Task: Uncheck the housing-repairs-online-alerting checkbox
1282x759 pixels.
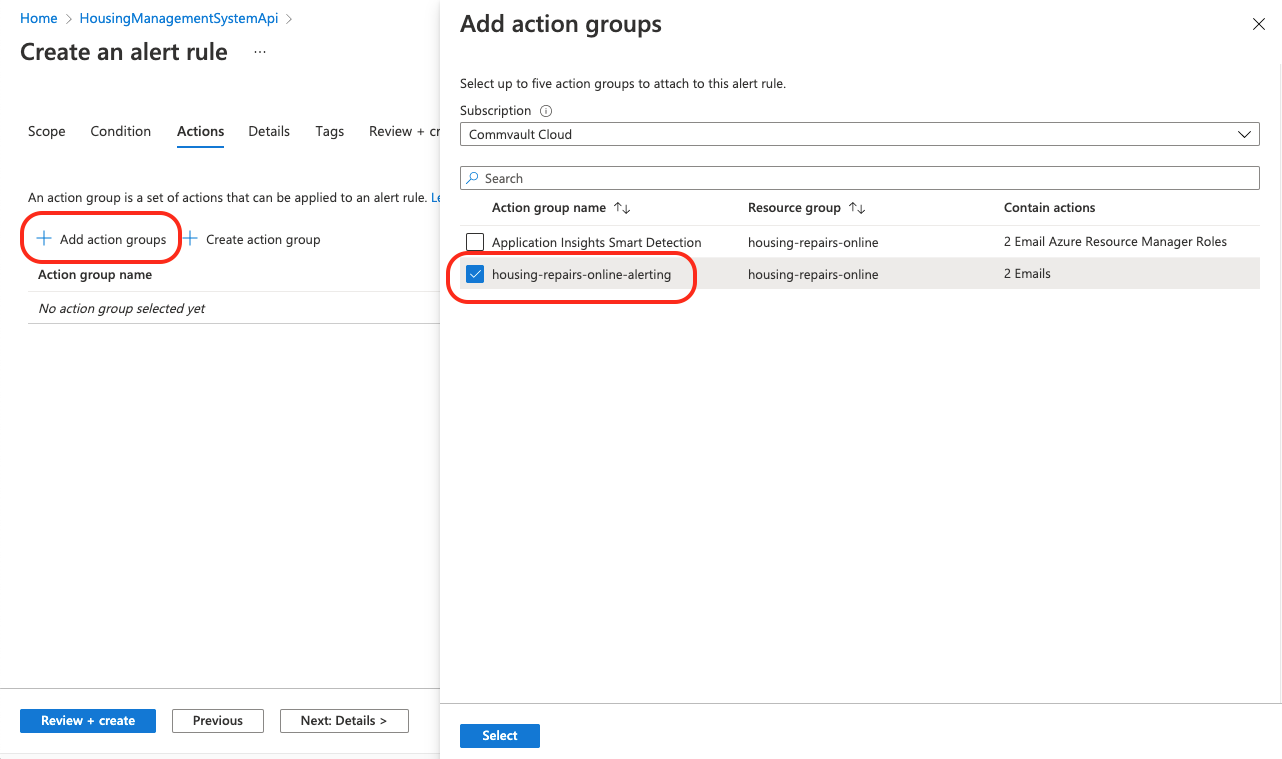Action: (475, 274)
